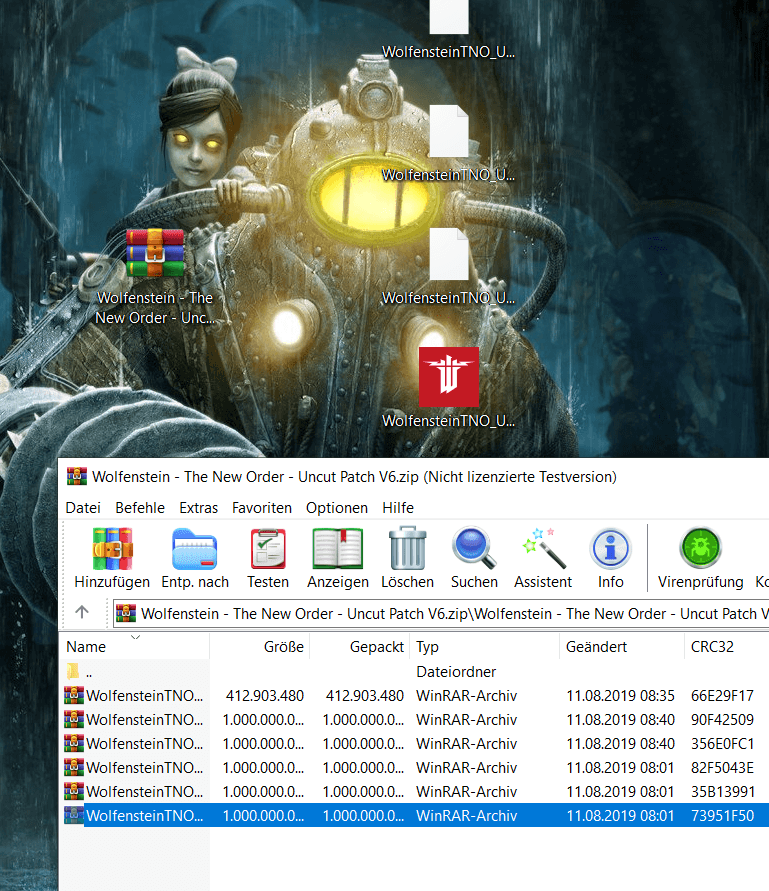Select the parent folder '..' row
Image resolution: width=769 pixels, height=891 pixels.
tap(413, 672)
